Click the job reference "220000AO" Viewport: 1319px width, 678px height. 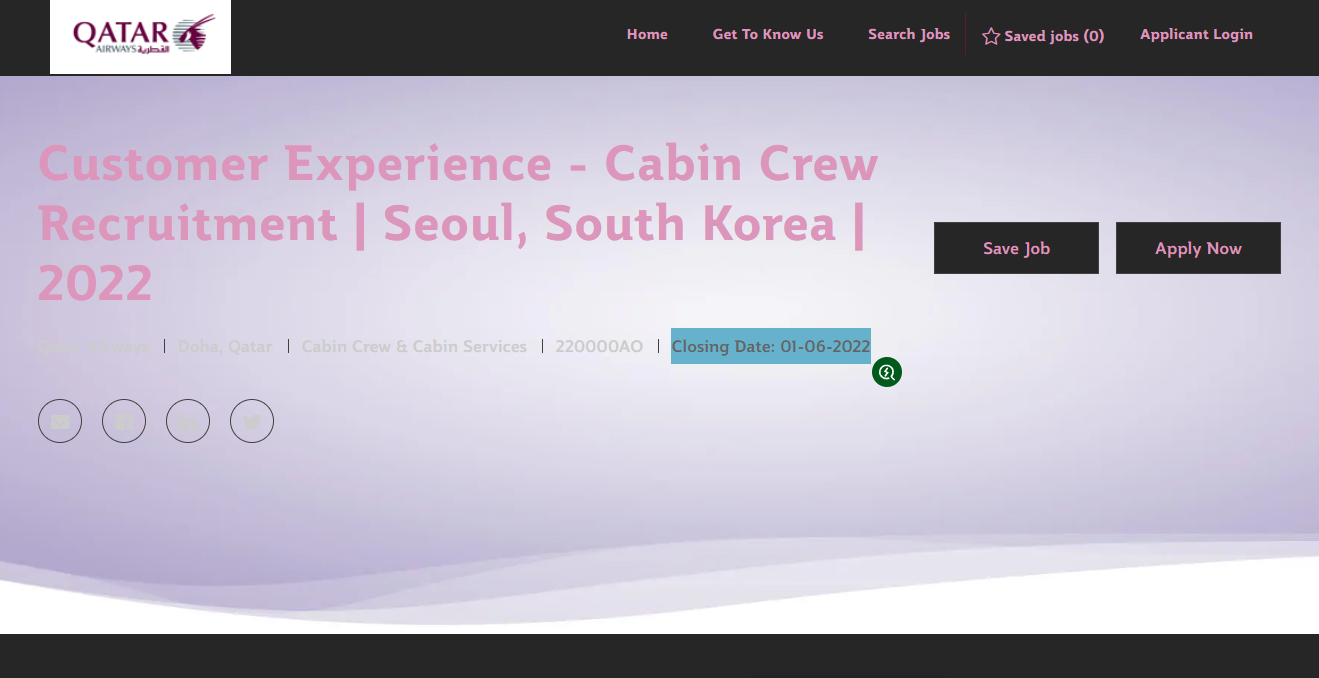(599, 347)
